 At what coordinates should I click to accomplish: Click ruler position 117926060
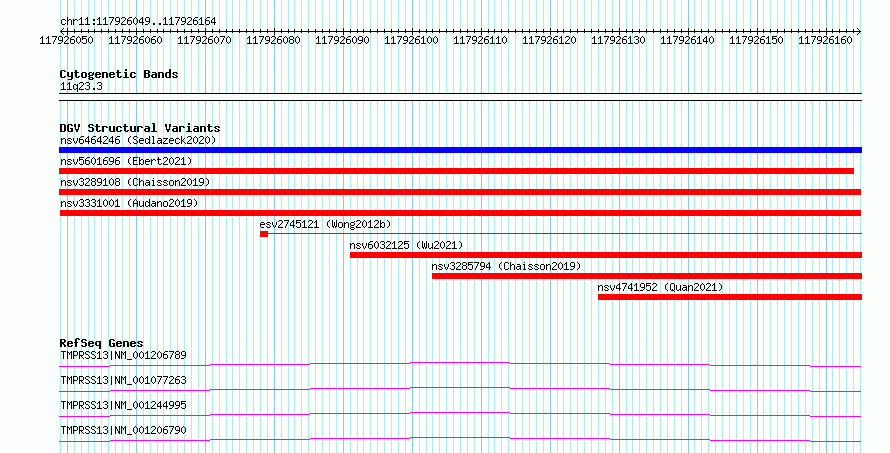pyautogui.click(x=135, y=40)
